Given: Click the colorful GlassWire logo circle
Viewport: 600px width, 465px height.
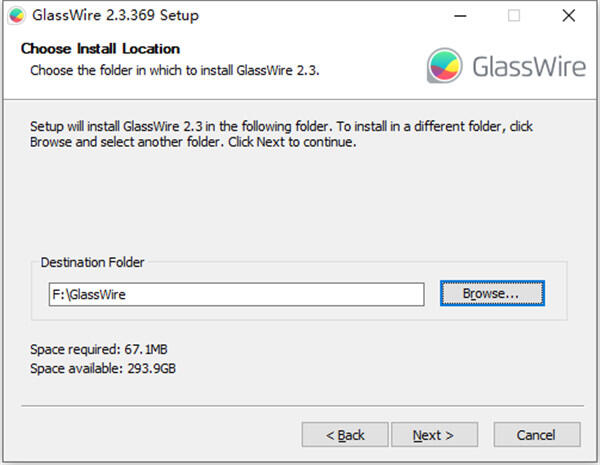Looking at the screenshot, I should click(x=443, y=65).
